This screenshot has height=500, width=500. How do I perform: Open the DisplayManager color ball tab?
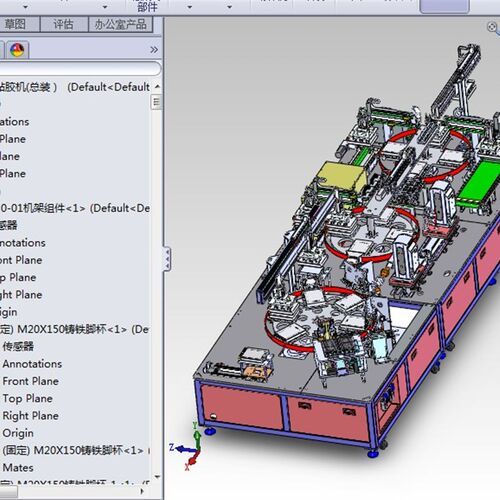pyautogui.click(x=17, y=50)
